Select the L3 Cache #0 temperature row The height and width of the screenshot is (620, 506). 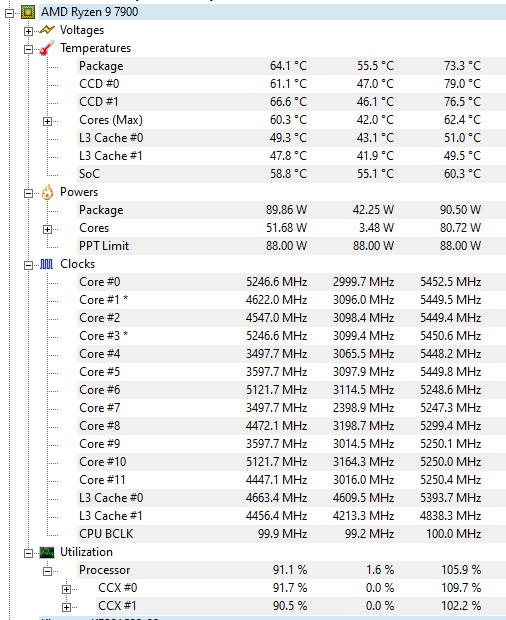291,138
